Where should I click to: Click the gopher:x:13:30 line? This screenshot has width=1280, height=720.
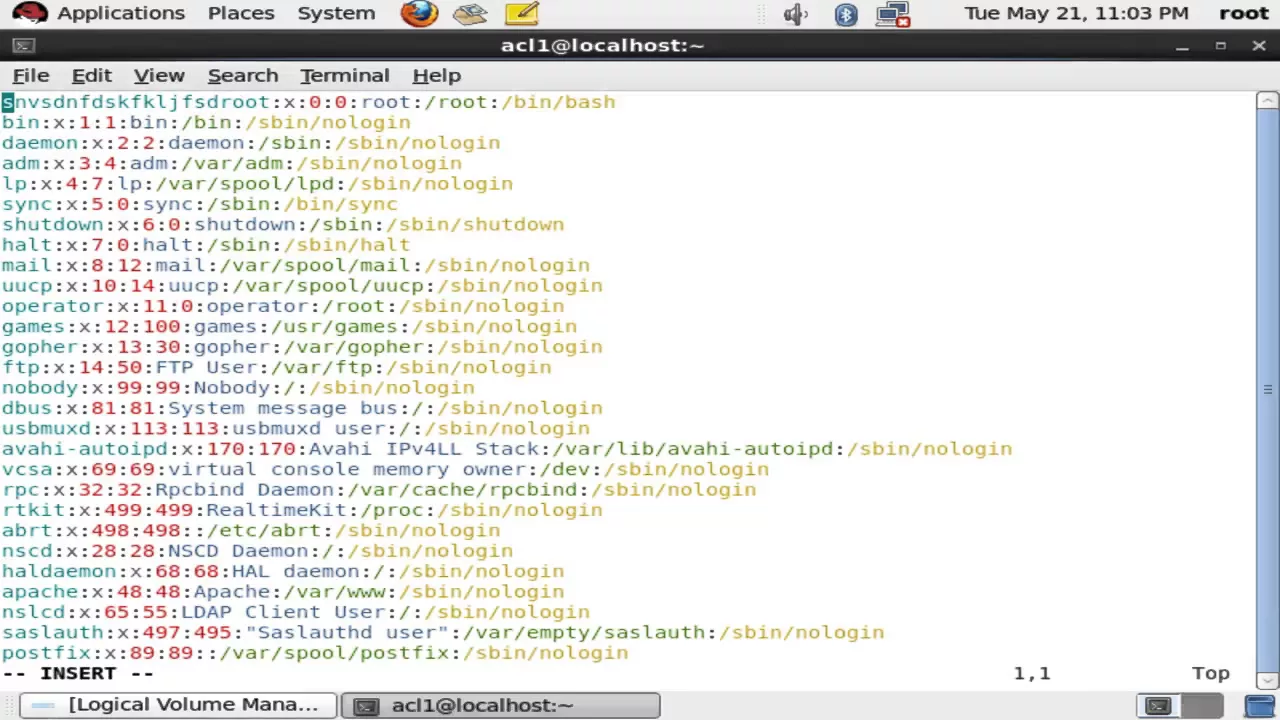(x=302, y=347)
